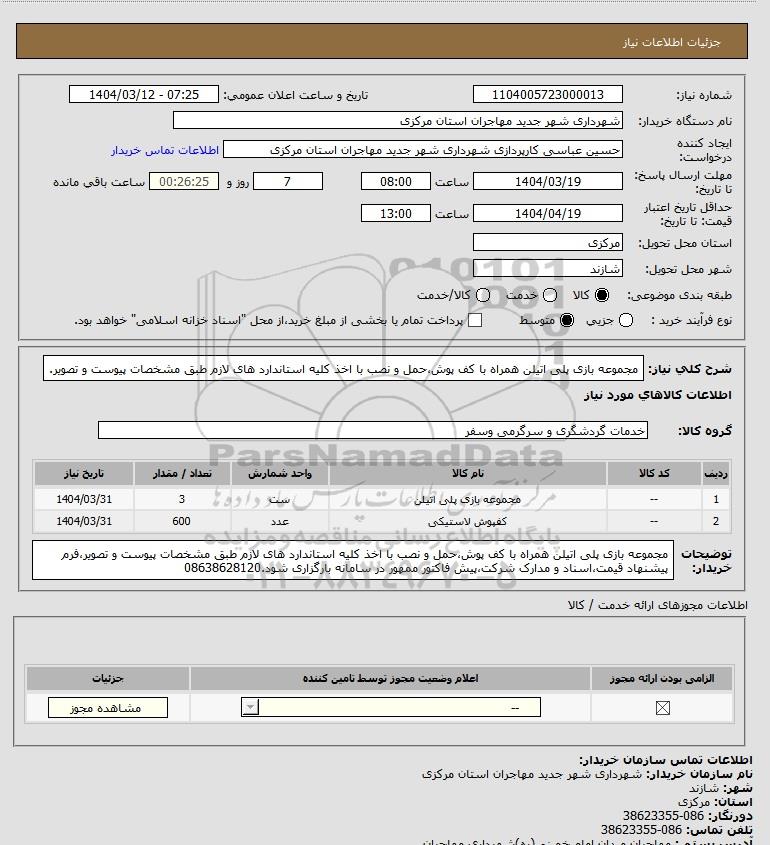The width and height of the screenshot is (770, 845).
Task: Click the delivery province field مرکزی
Action: [547, 243]
